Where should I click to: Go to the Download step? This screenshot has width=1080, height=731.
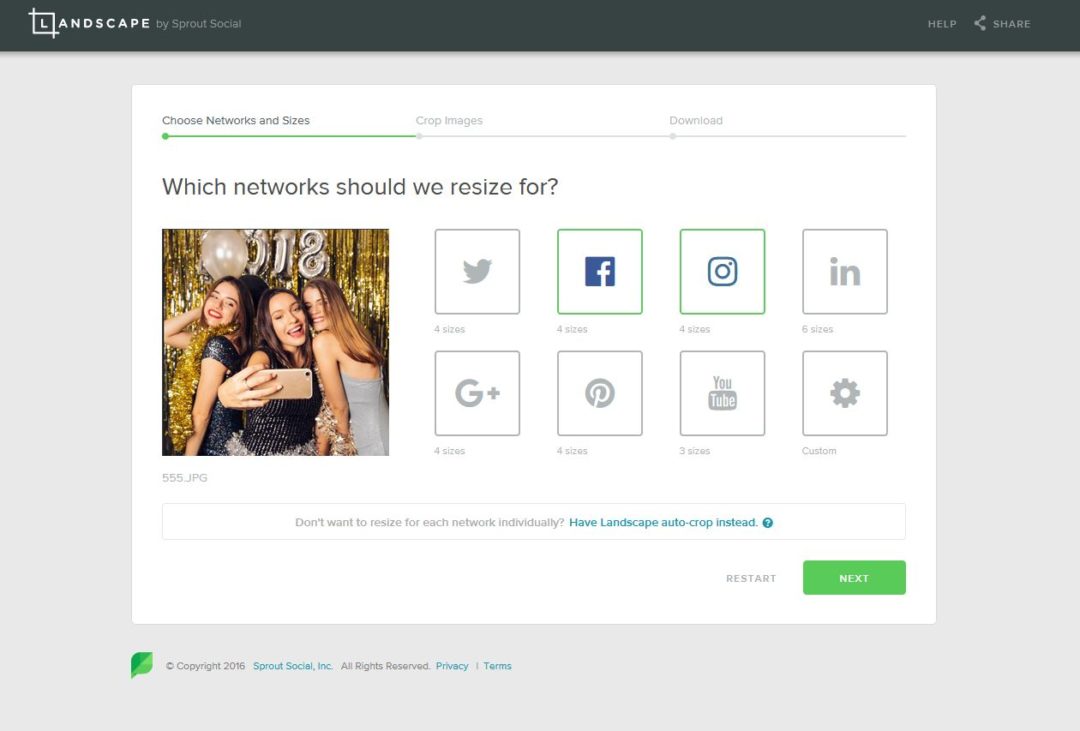tap(696, 121)
